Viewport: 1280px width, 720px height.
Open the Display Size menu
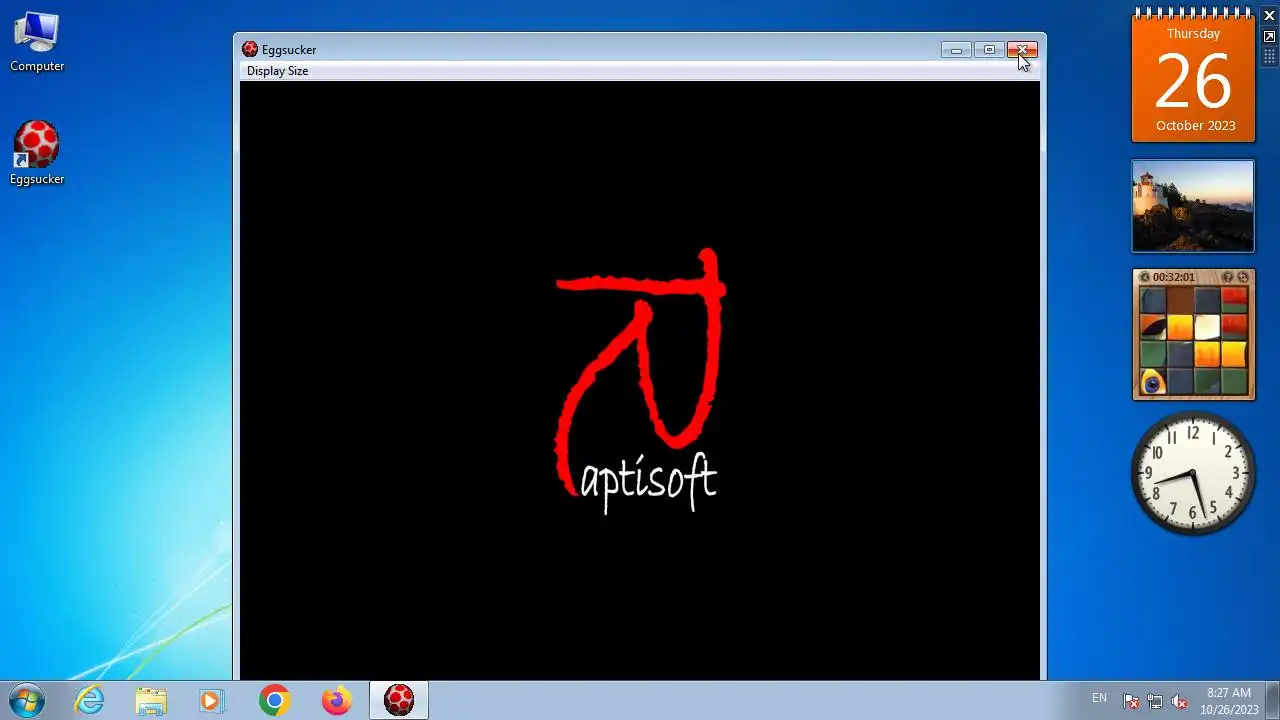[x=277, y=71]
